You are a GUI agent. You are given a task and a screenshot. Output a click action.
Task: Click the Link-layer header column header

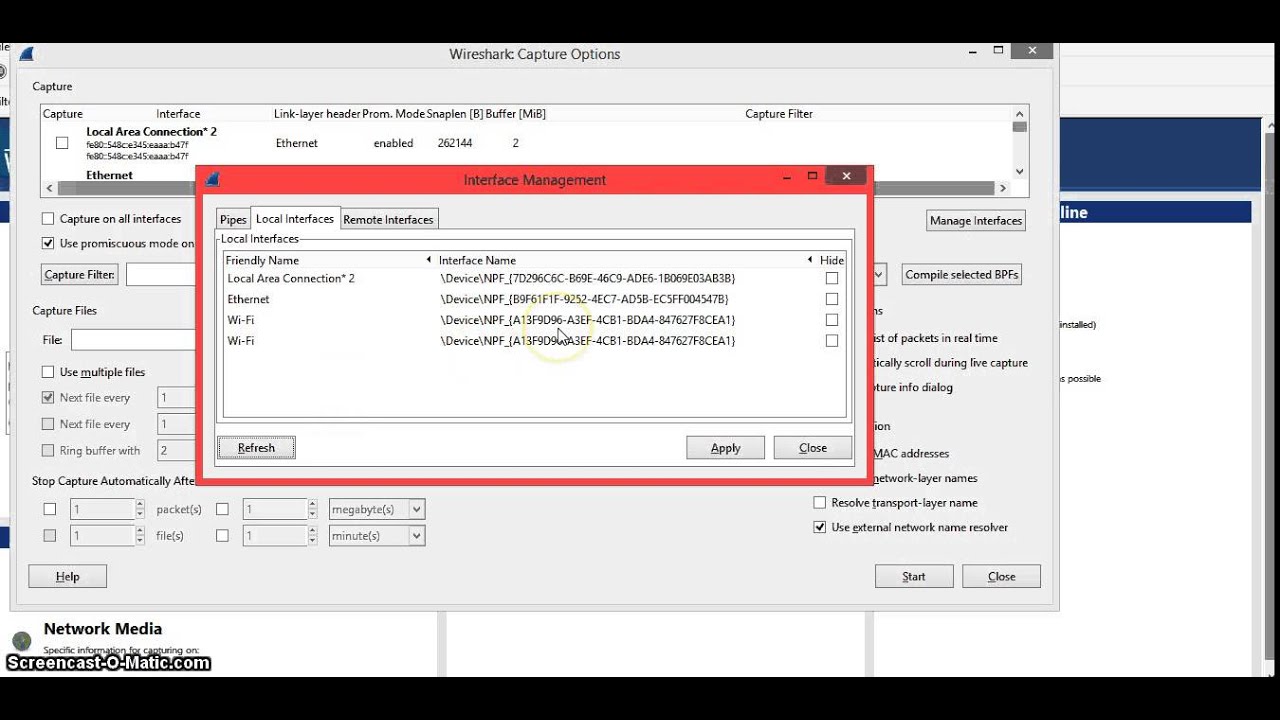[x=316, y=114]
